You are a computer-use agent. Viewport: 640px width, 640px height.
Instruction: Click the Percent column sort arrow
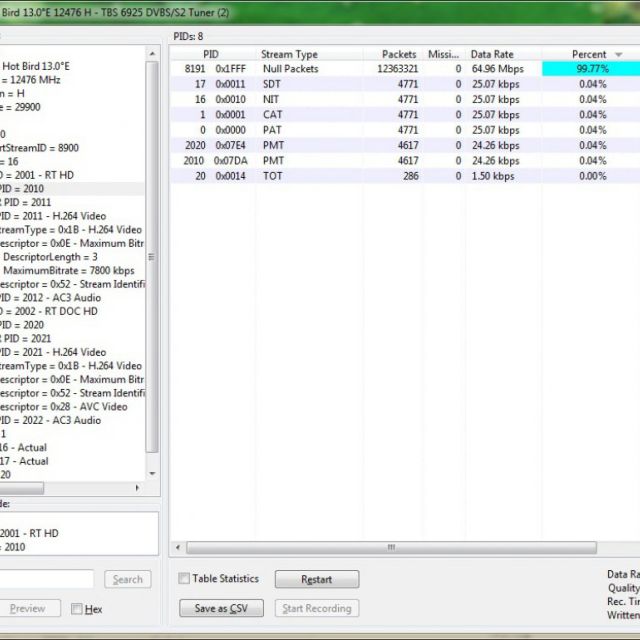pyautogui.click(x=619, y=54)
